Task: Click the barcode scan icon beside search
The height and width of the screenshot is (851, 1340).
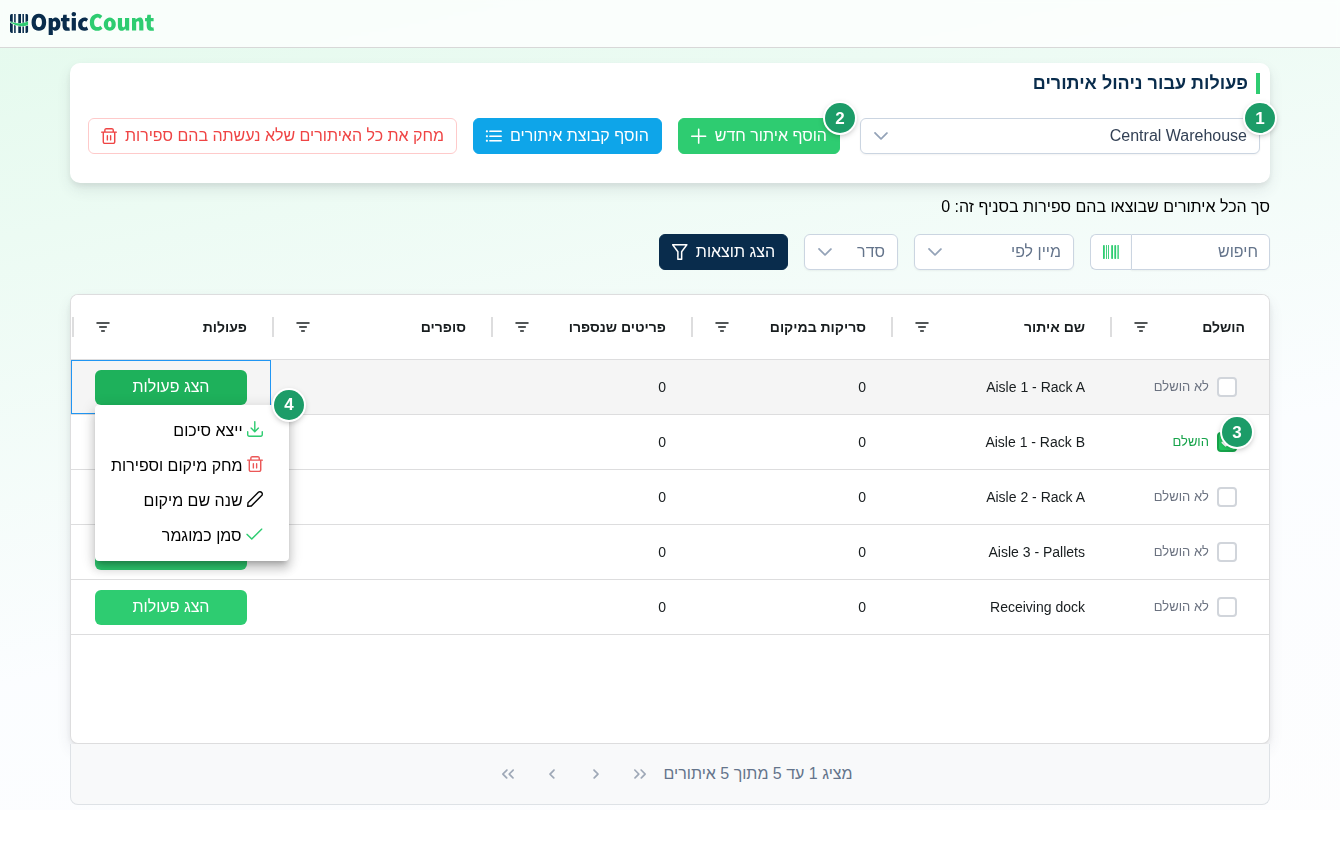Action: 1111,252
